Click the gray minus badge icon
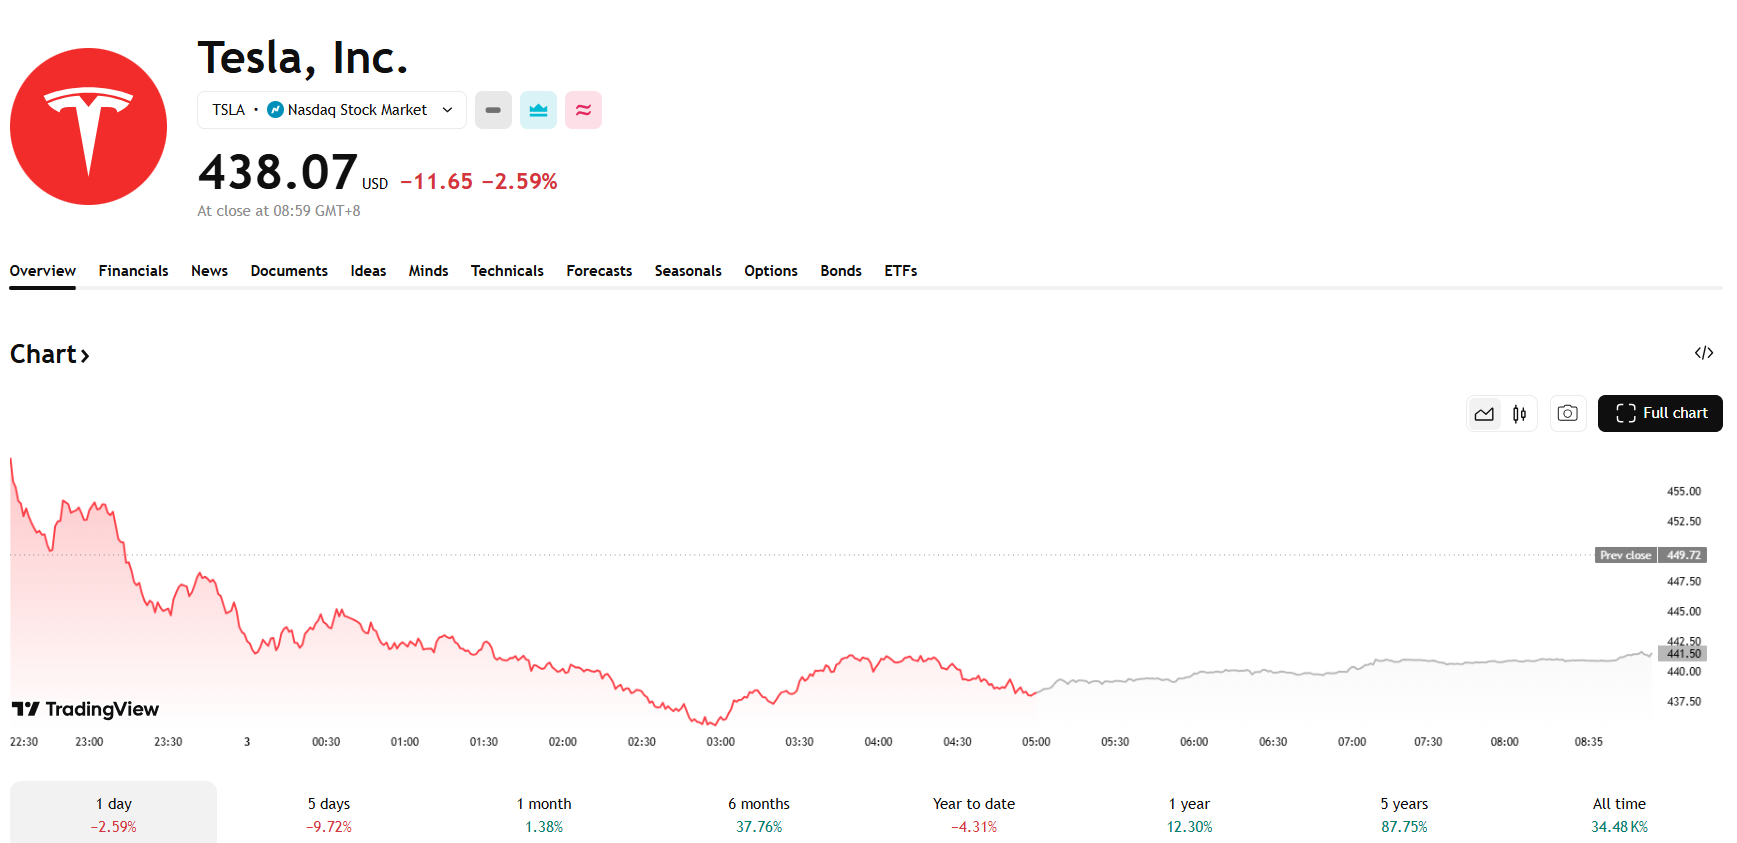 493,110
